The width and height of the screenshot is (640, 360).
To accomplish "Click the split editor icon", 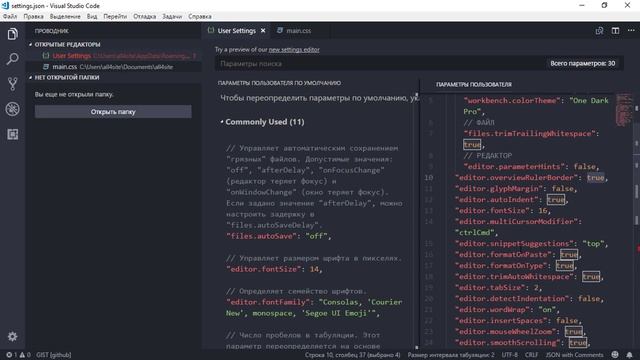I will 615,31.
